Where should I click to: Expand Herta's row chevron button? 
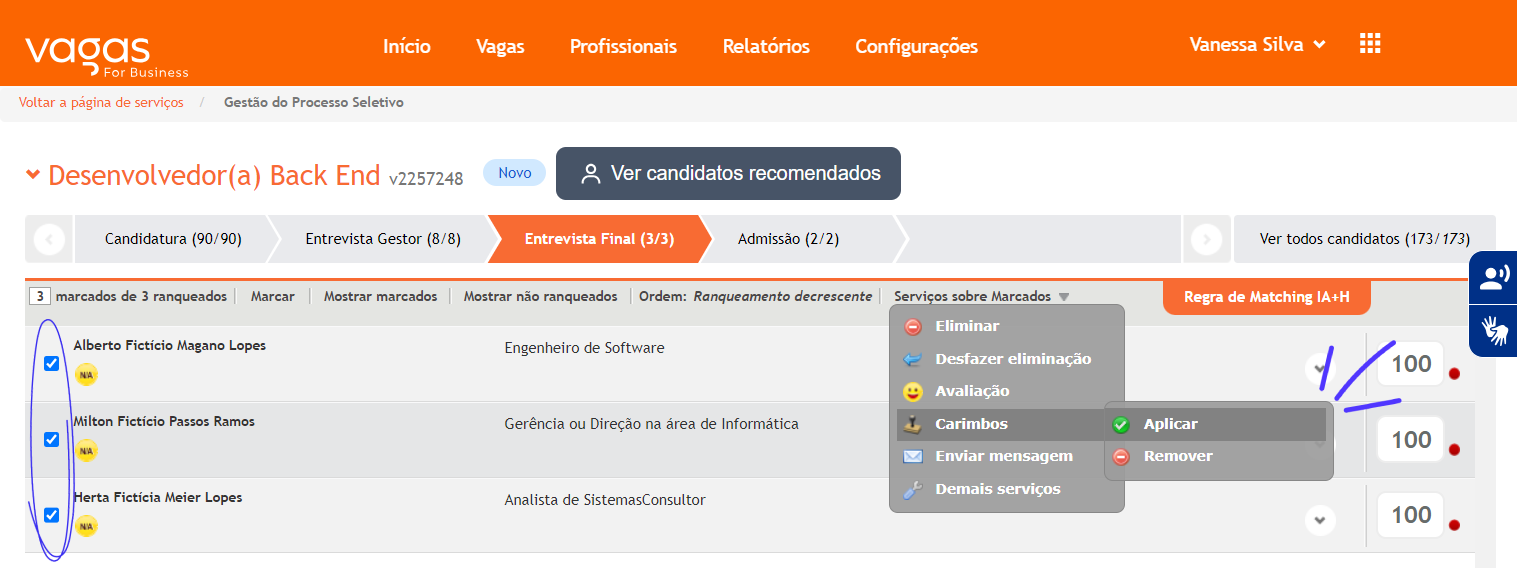pyautogui.click(x=1320, y=520)
